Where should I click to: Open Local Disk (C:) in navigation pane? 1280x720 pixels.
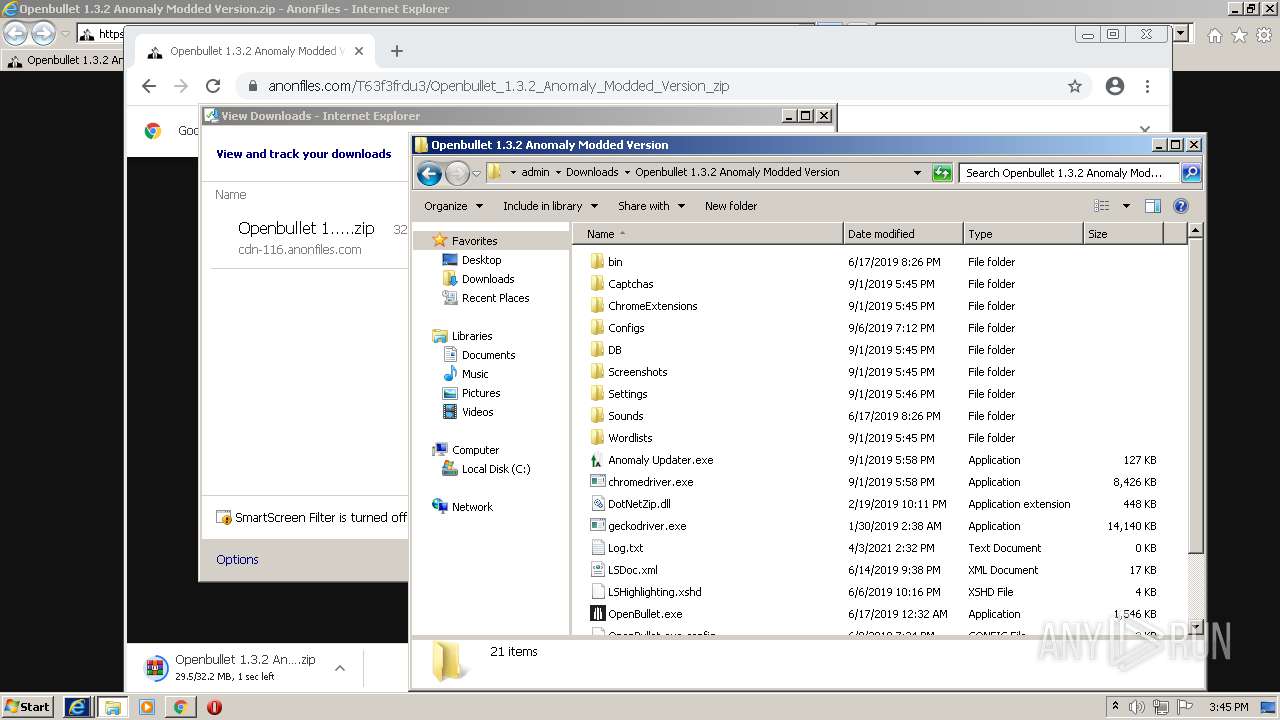(x=495, y=469)
